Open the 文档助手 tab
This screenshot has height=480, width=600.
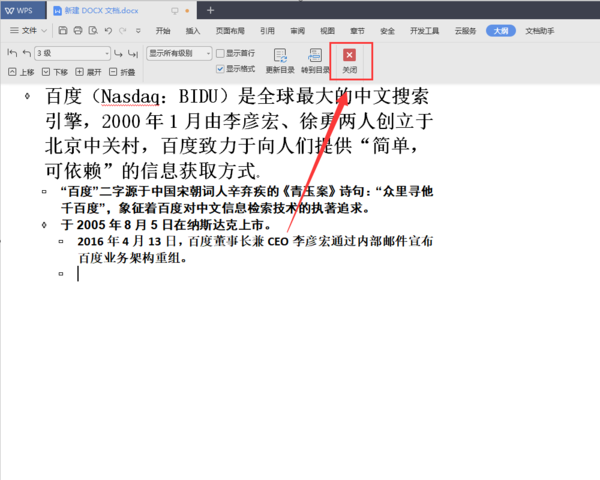tap(540, 31)
